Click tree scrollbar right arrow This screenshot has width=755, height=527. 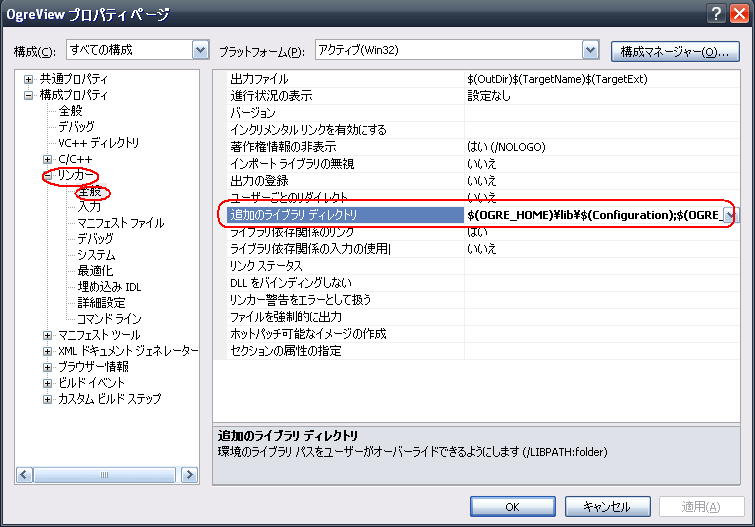(190, 475)
